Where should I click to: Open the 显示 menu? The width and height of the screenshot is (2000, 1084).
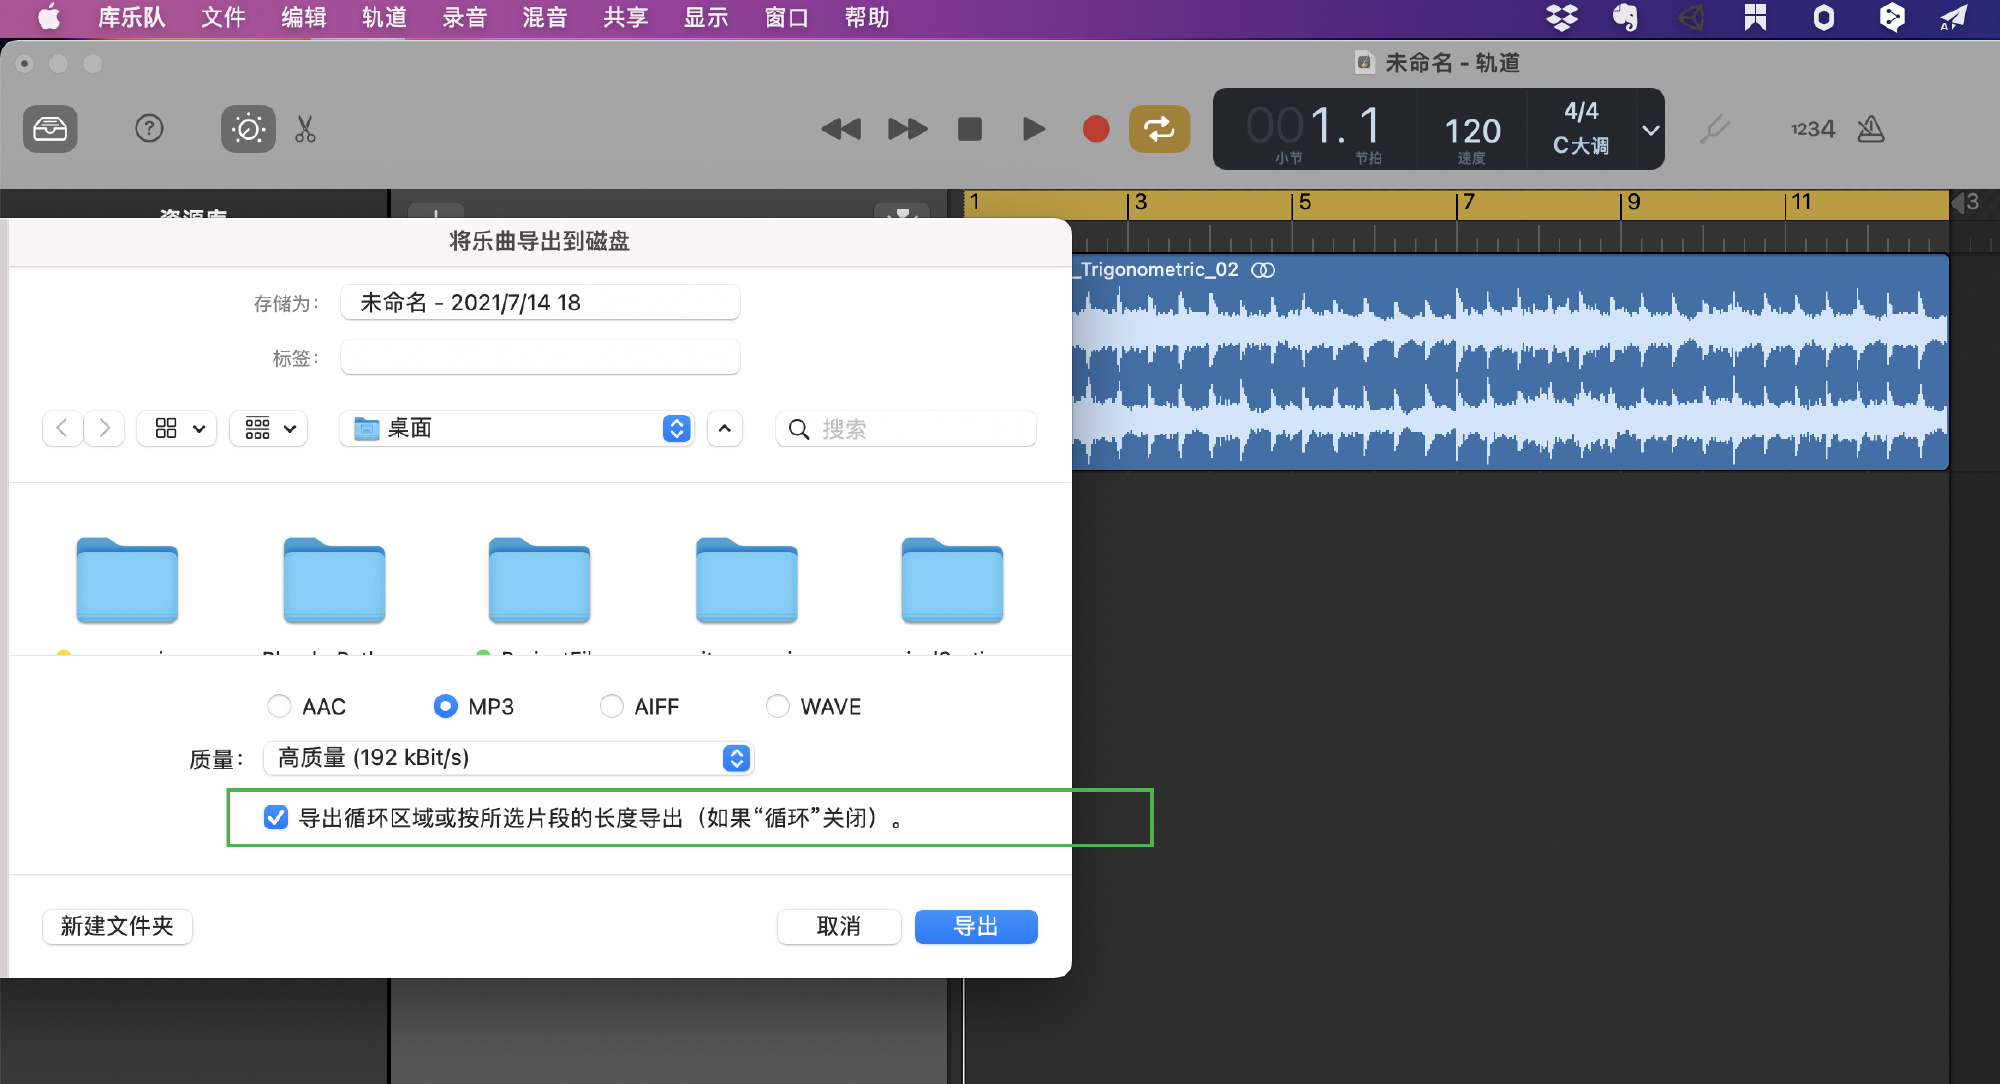706,17
